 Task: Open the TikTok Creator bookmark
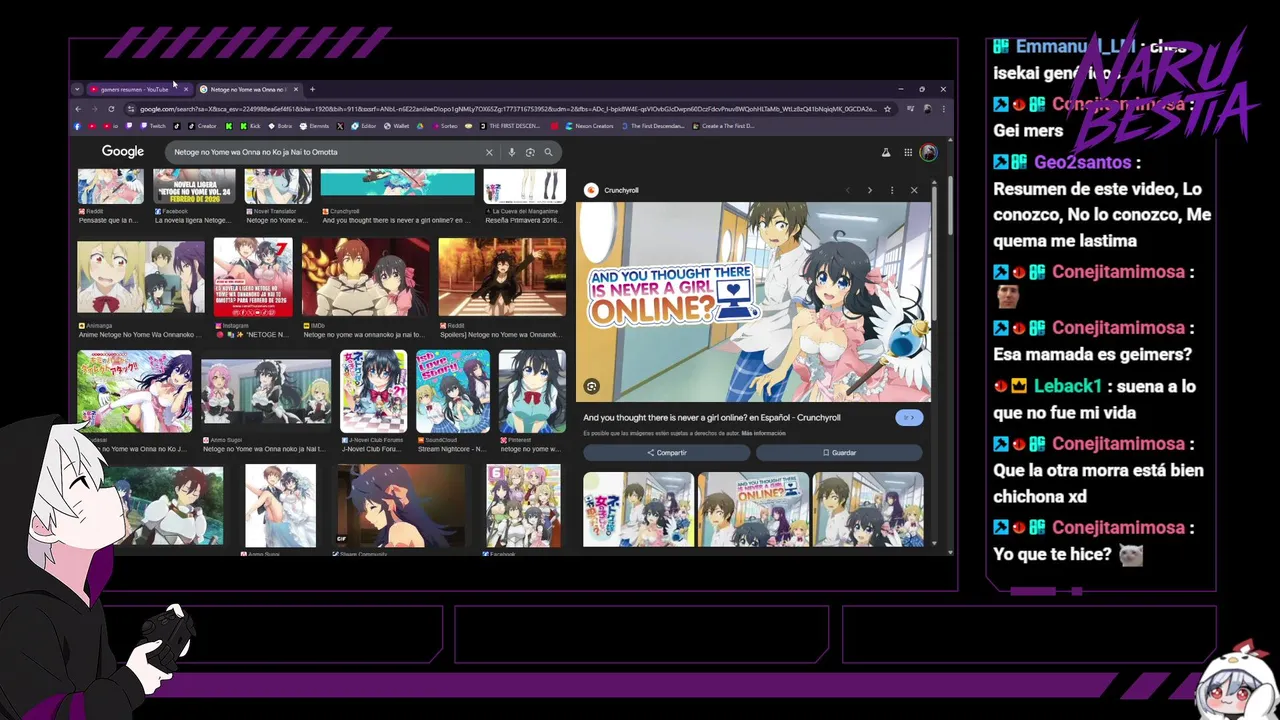pos(202,126)
